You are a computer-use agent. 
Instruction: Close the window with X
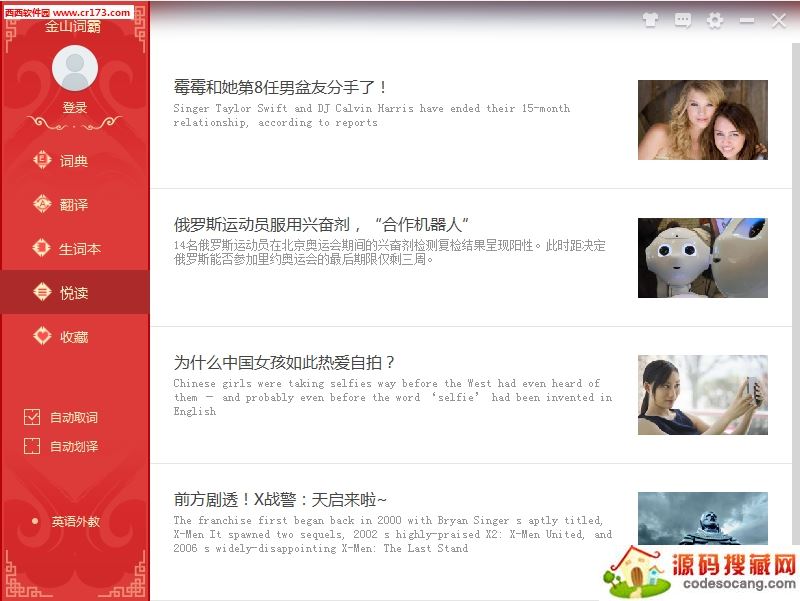pos(779,20)
